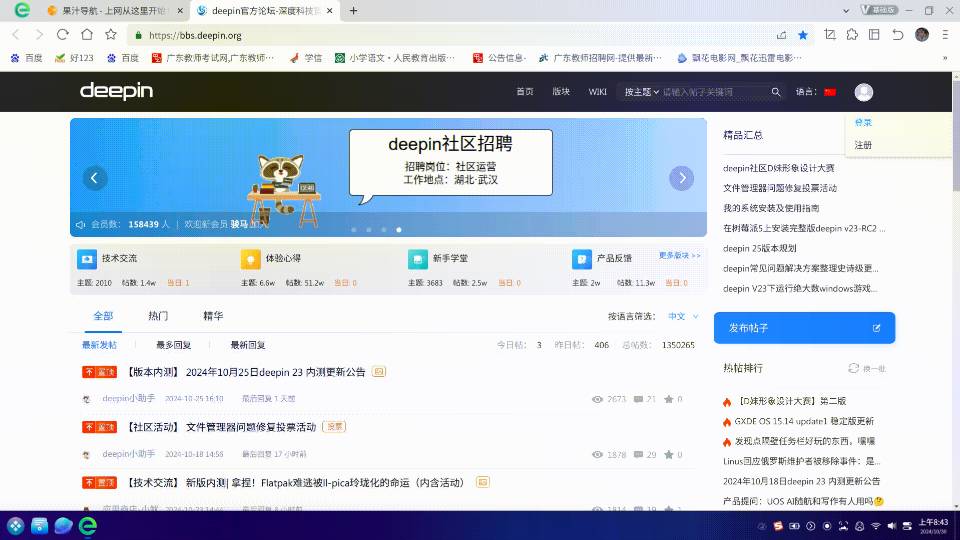Bookmark page with the address bar star
Viewport: 960px width, 540px height.
(803, 35)
